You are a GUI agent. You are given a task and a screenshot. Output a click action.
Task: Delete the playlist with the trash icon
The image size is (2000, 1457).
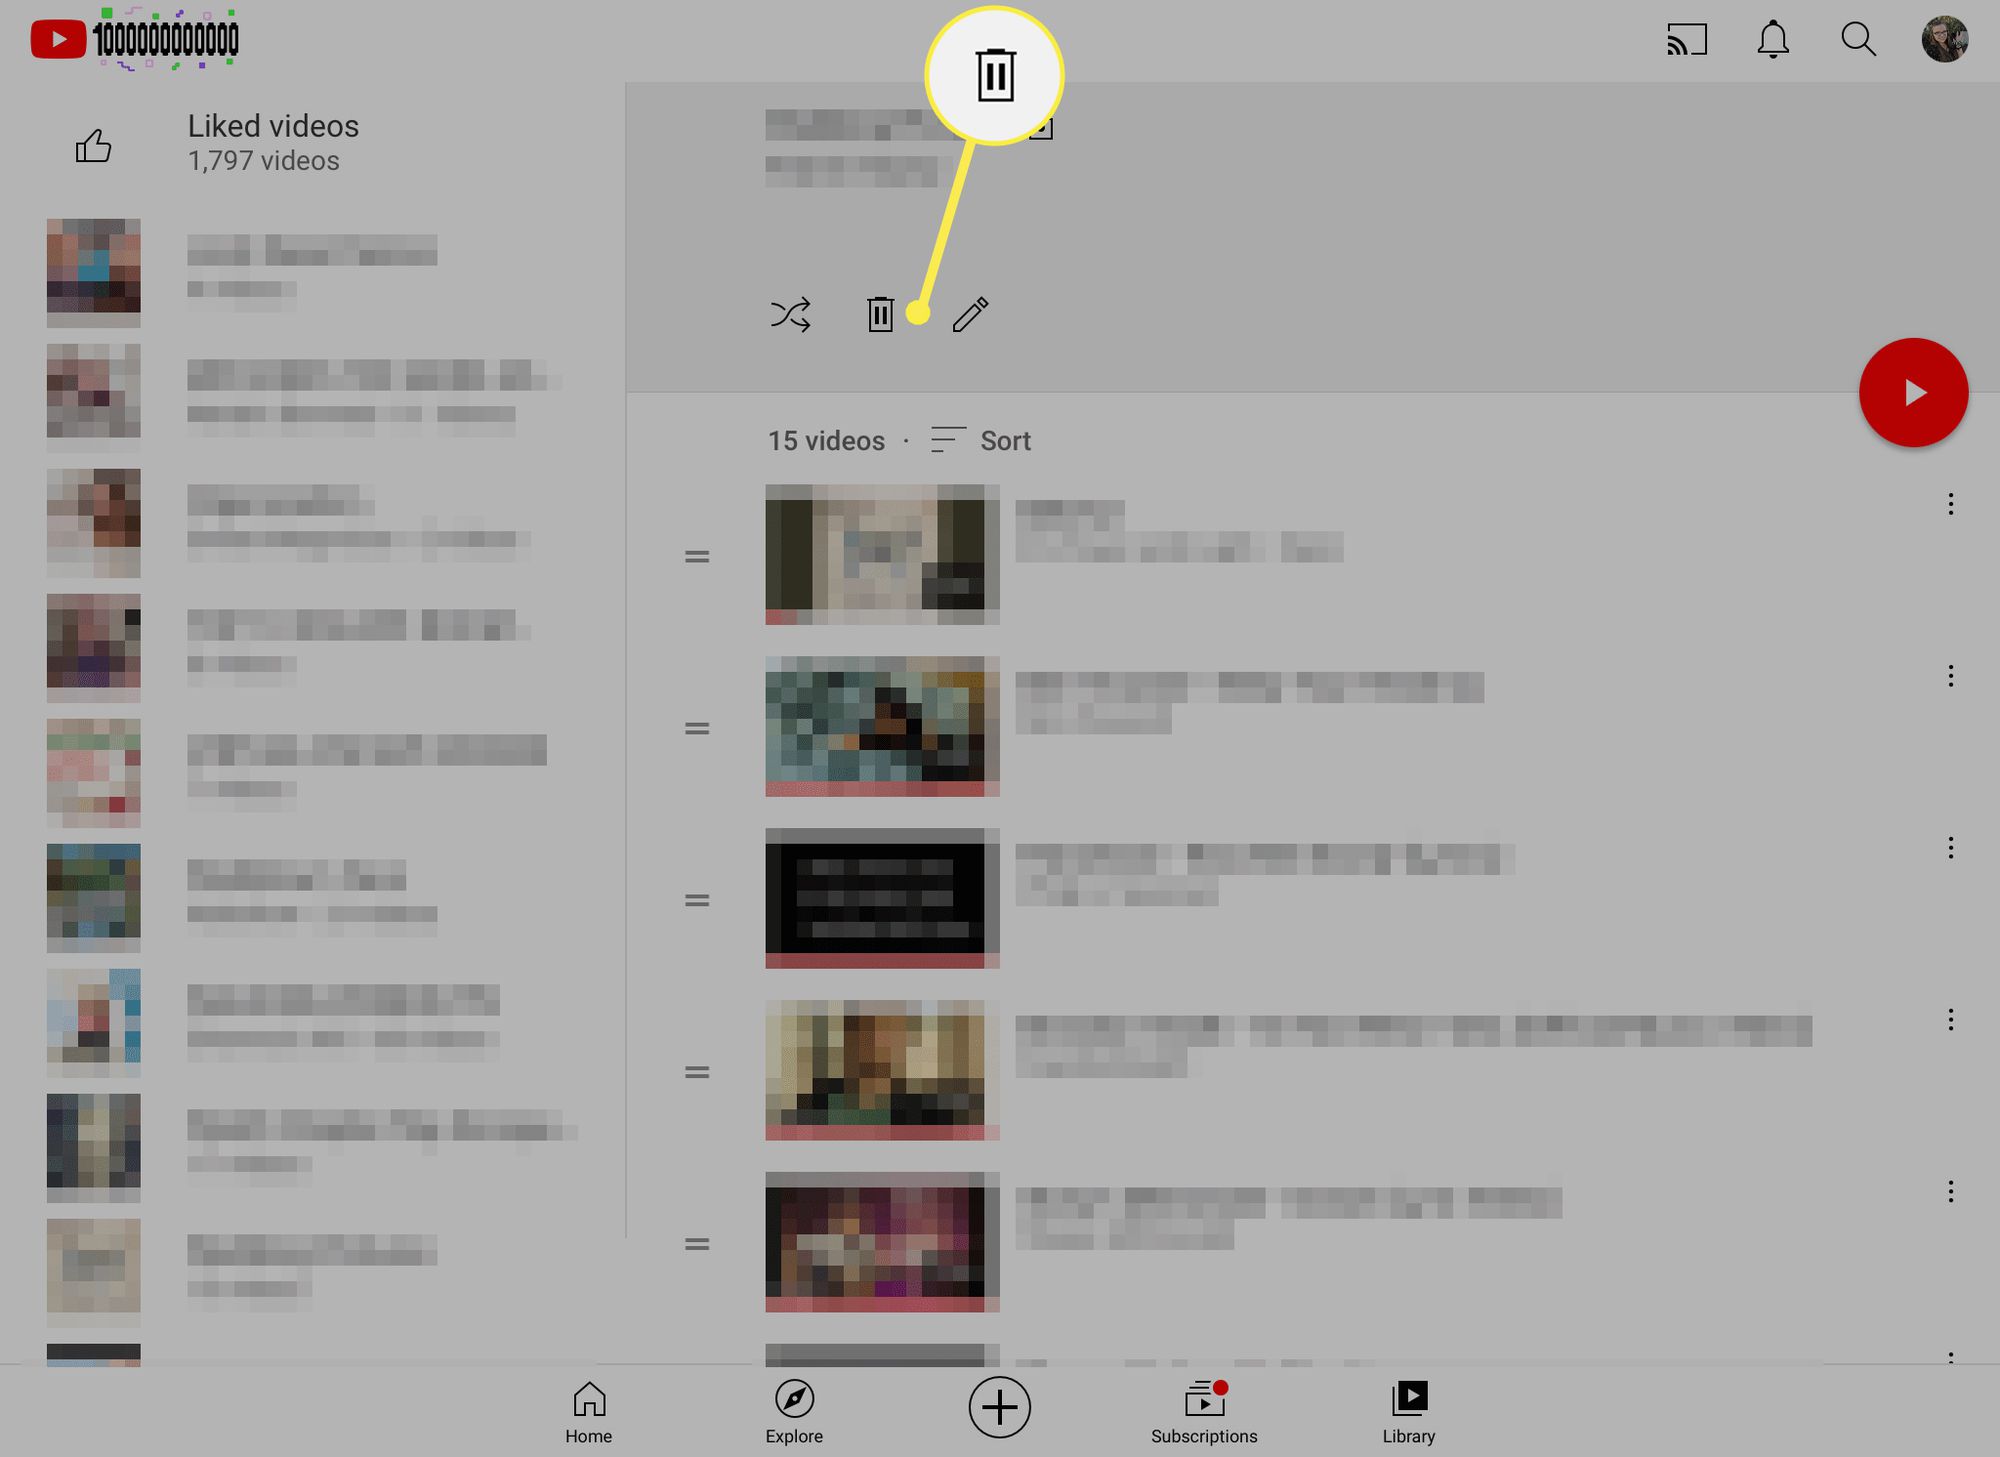point(880,315)
